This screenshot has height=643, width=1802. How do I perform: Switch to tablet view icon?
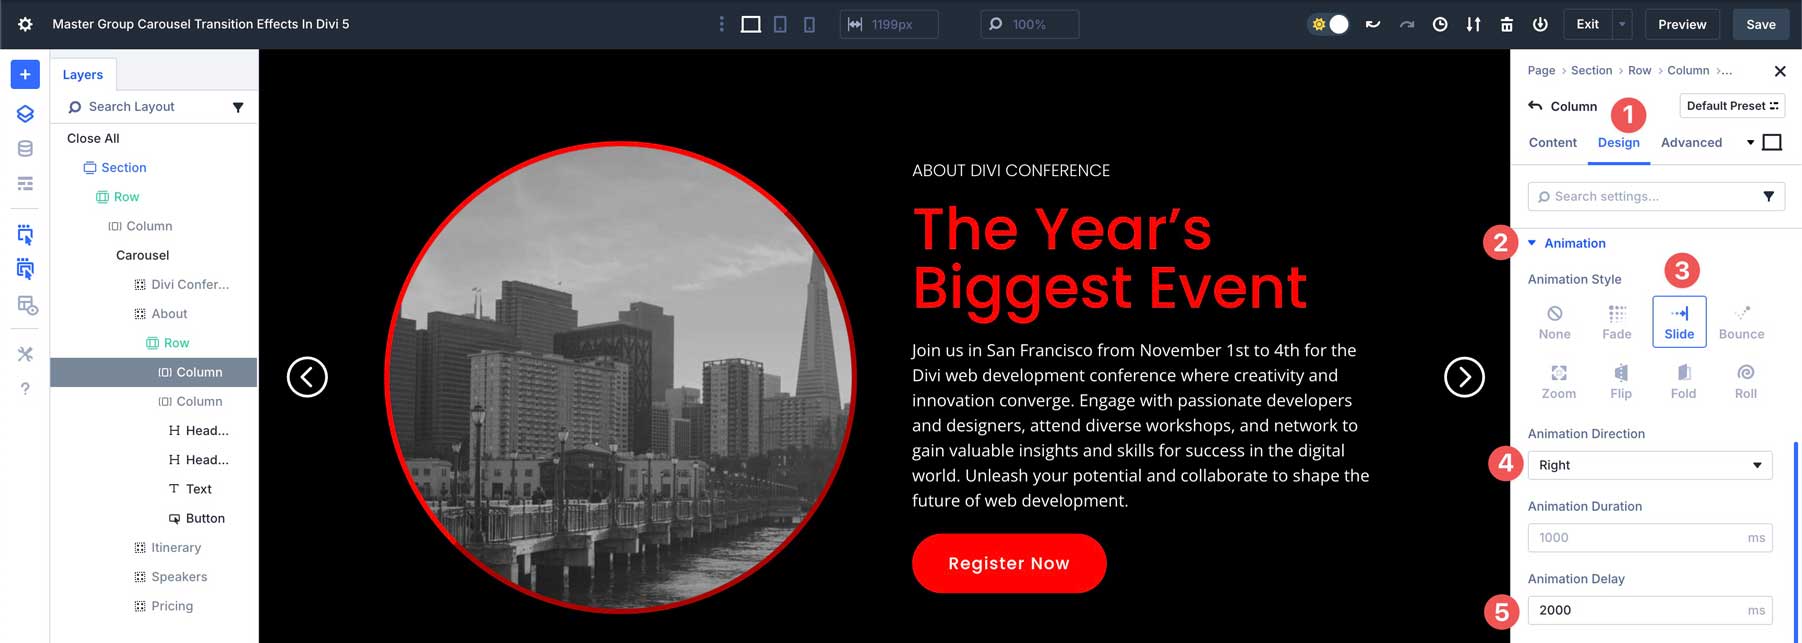coord(780,24)
